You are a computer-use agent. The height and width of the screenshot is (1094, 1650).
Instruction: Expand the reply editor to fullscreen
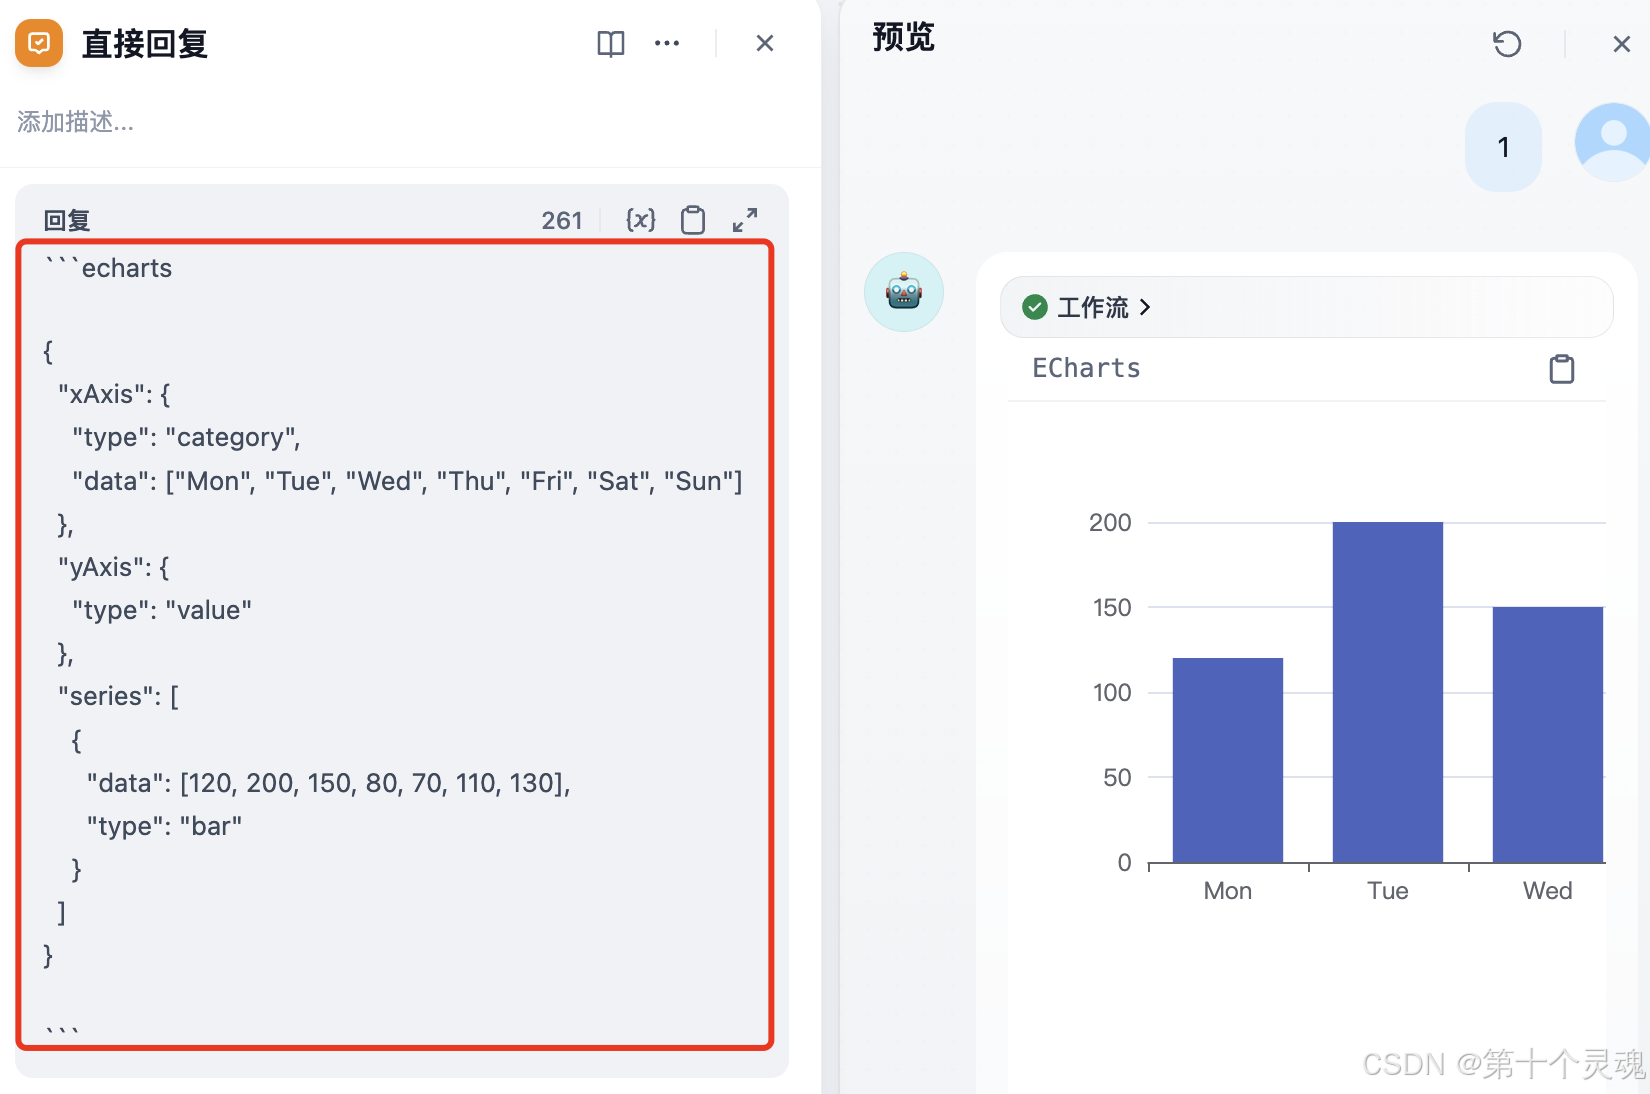tap(745, 220)
